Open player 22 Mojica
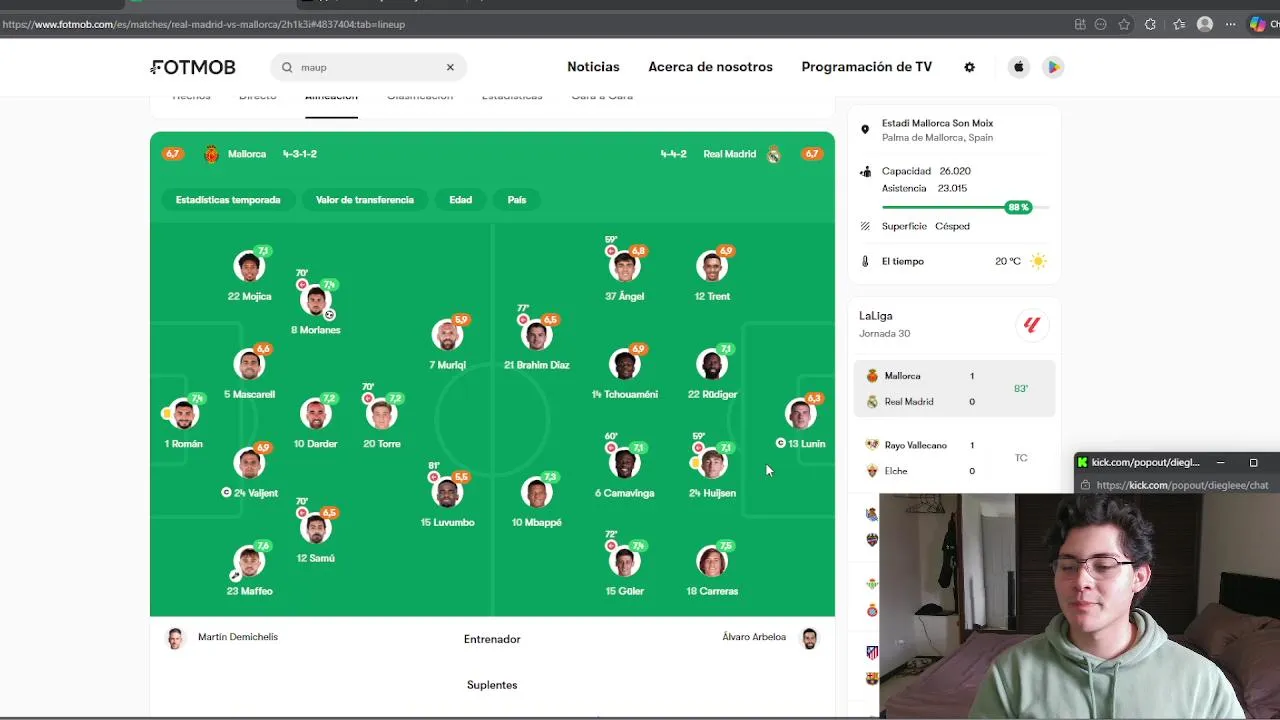1280x720 pixels. pos(249,275)
